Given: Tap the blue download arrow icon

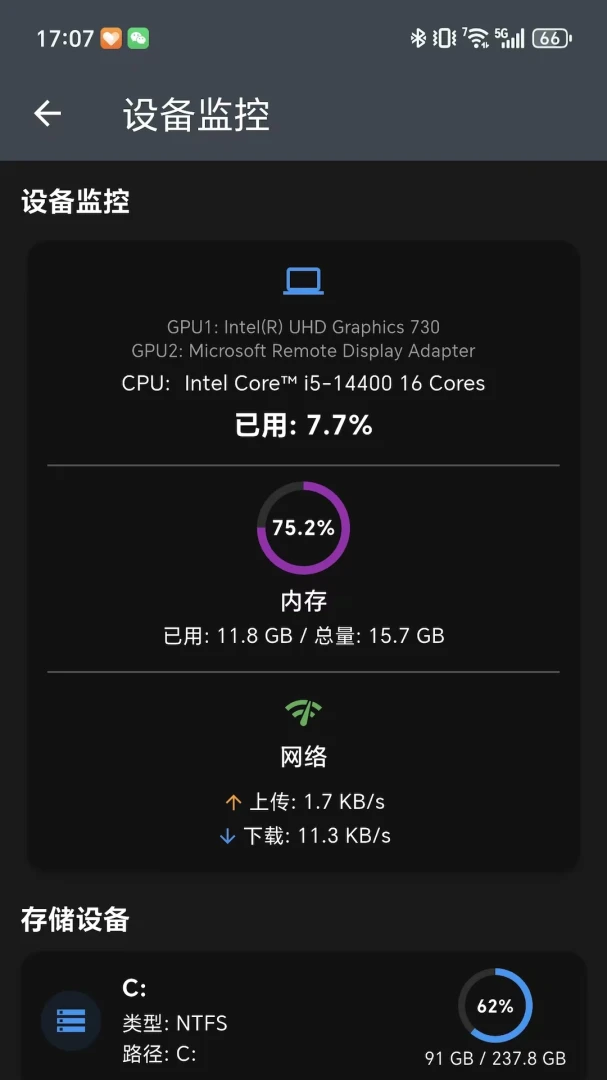Looking at the screenshot, I should [x=227, y=836].
